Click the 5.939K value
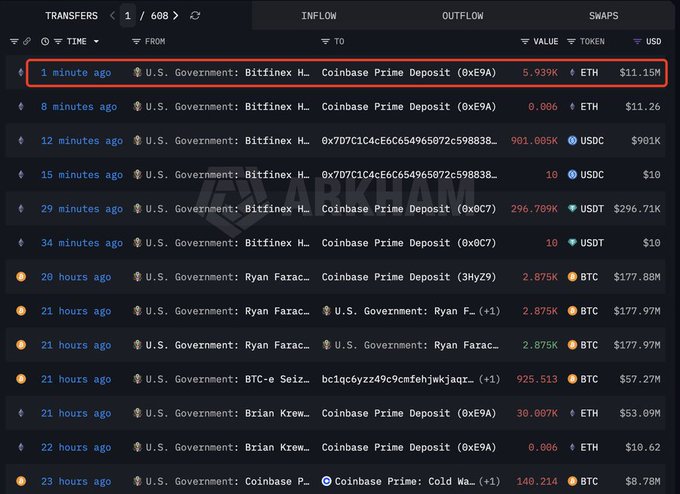The width and height of the screenshot is (680, 494). [540, 72]
